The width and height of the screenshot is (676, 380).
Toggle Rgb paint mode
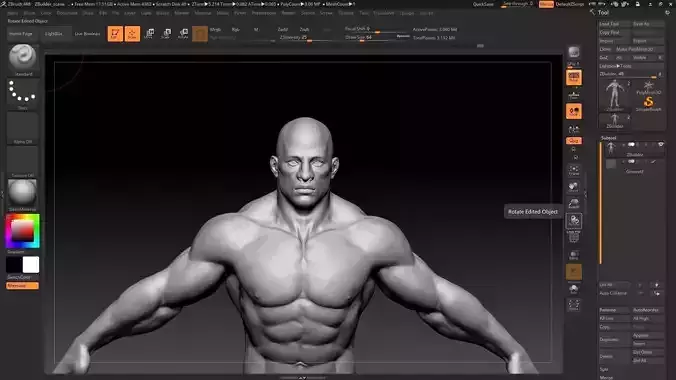(x=235, y=29)
